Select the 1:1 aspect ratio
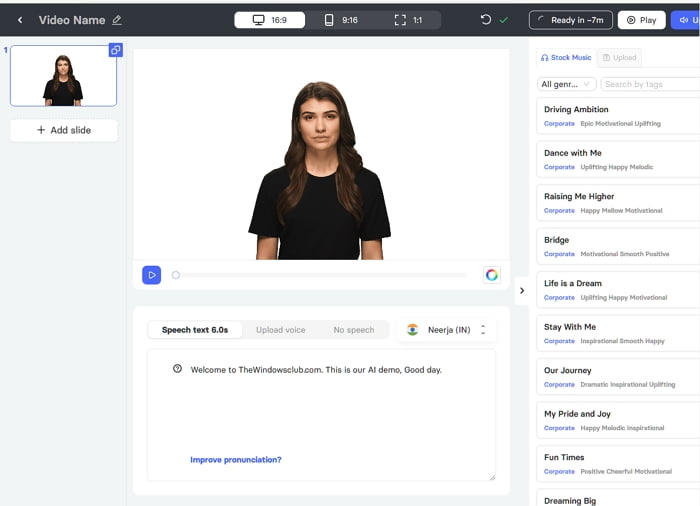 pyautogui.click(x=408, y=20)
